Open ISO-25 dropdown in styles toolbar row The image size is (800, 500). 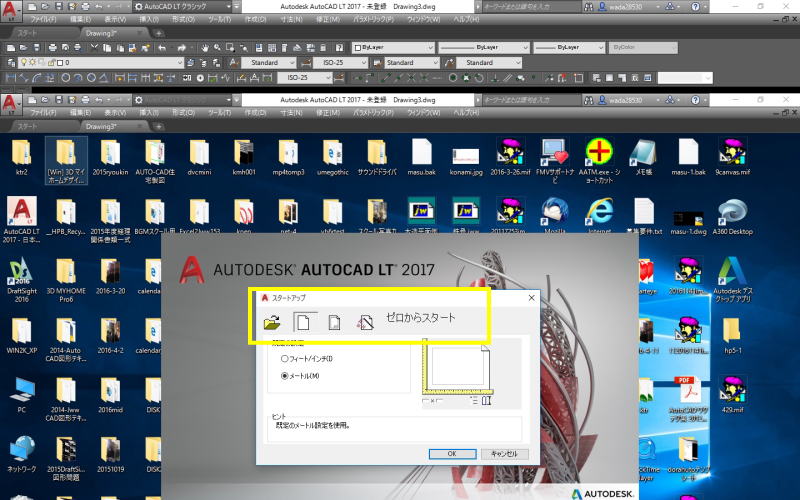pyautogui.click(x=340, y=63)
